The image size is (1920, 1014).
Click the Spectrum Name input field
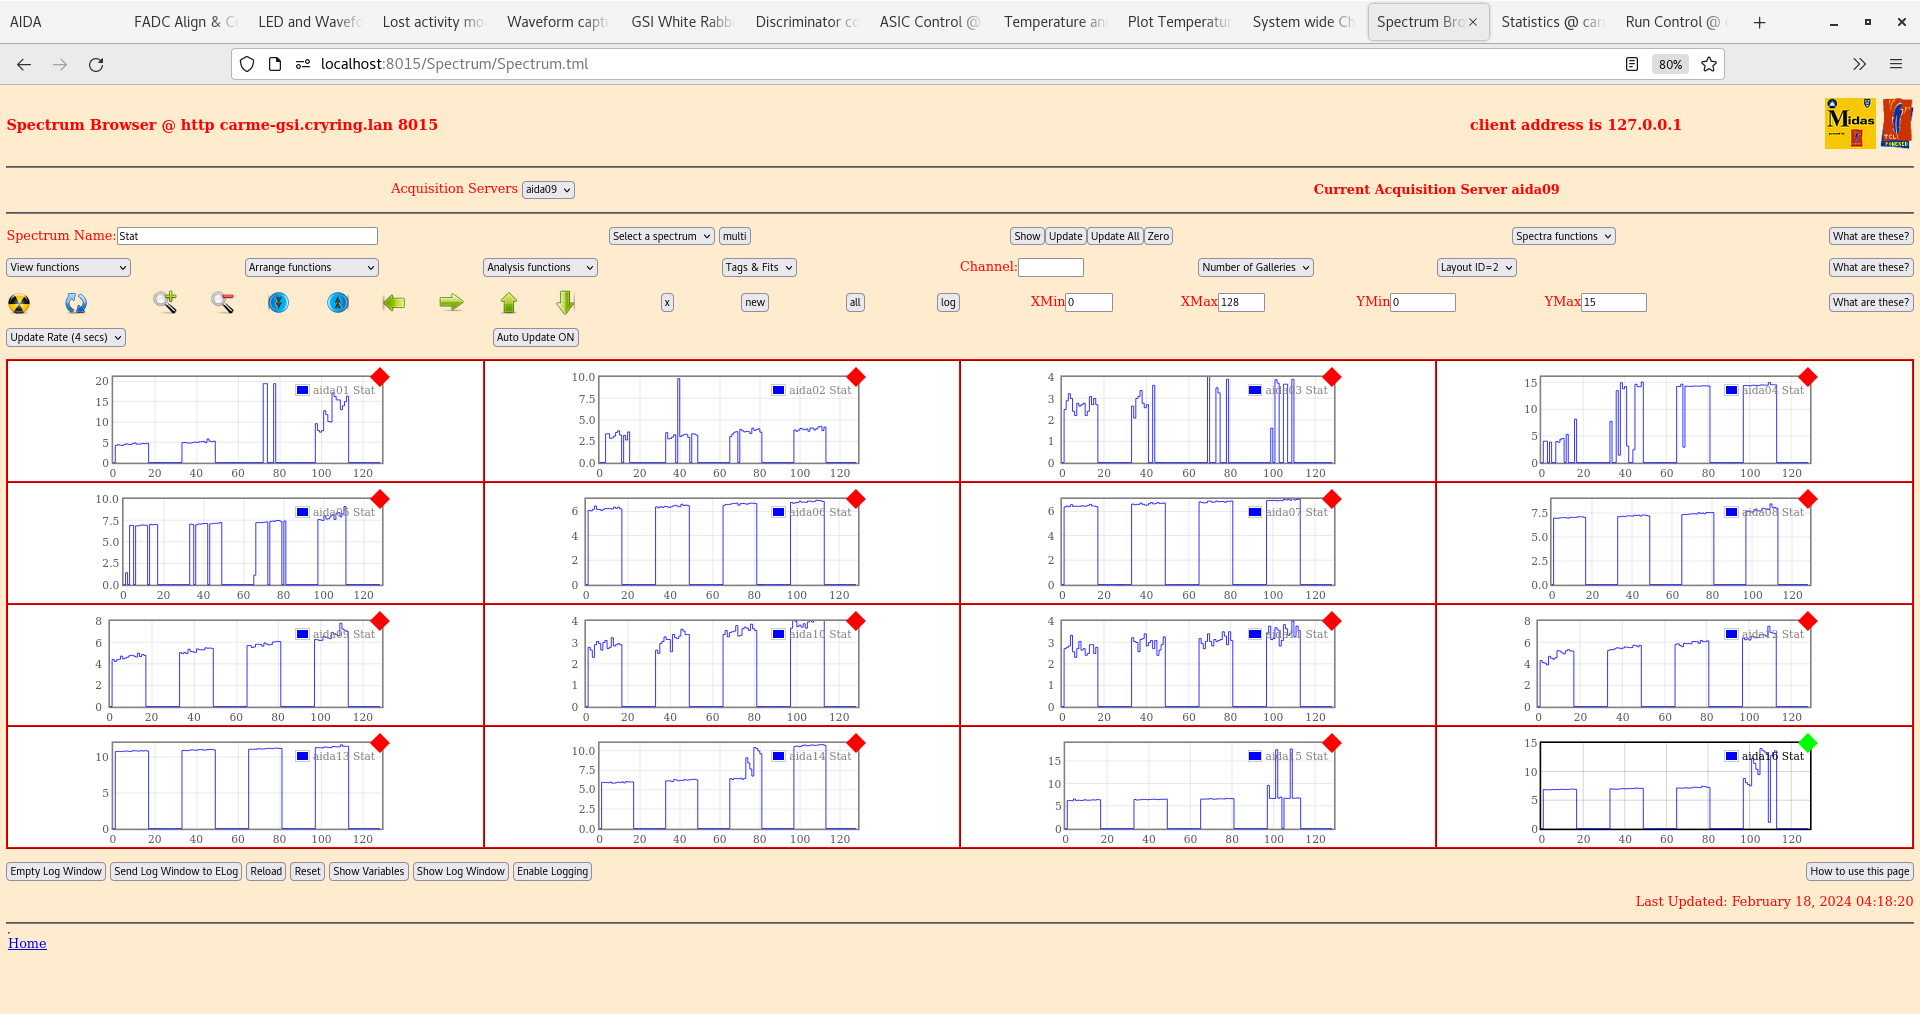(x=247, y=236)
